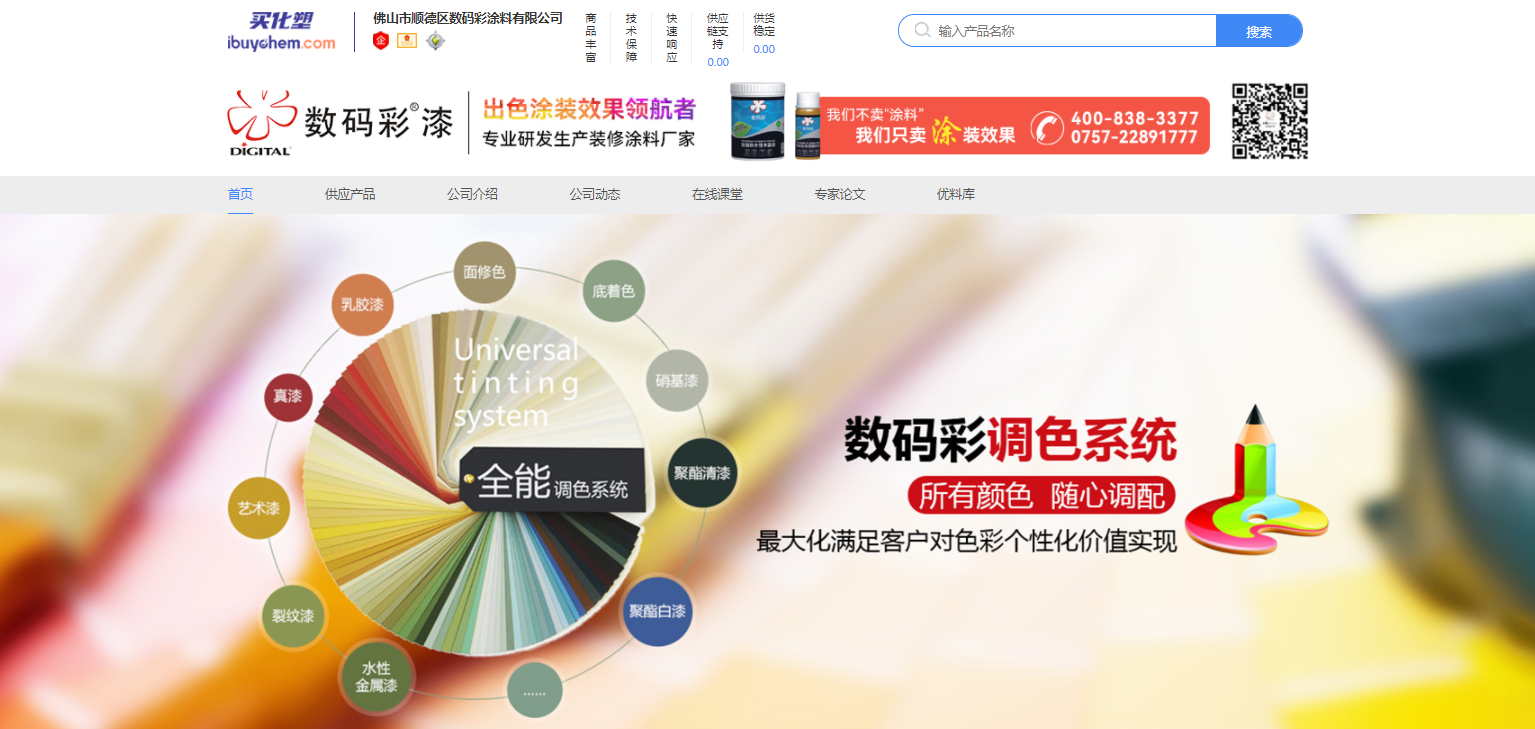Click the 聚酯清漆 dark circle

(x=702, y=472)
